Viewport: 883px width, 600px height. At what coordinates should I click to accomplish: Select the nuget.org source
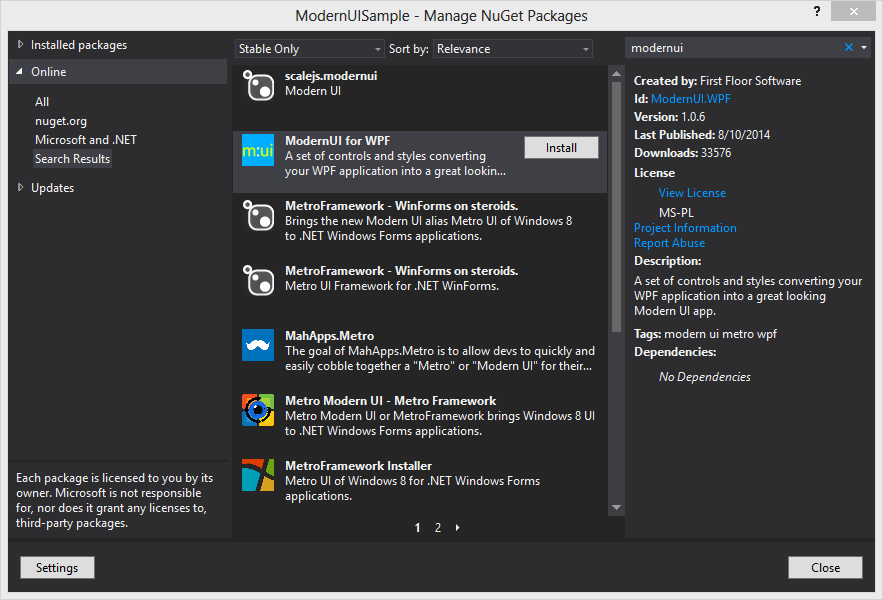[61, 121]
